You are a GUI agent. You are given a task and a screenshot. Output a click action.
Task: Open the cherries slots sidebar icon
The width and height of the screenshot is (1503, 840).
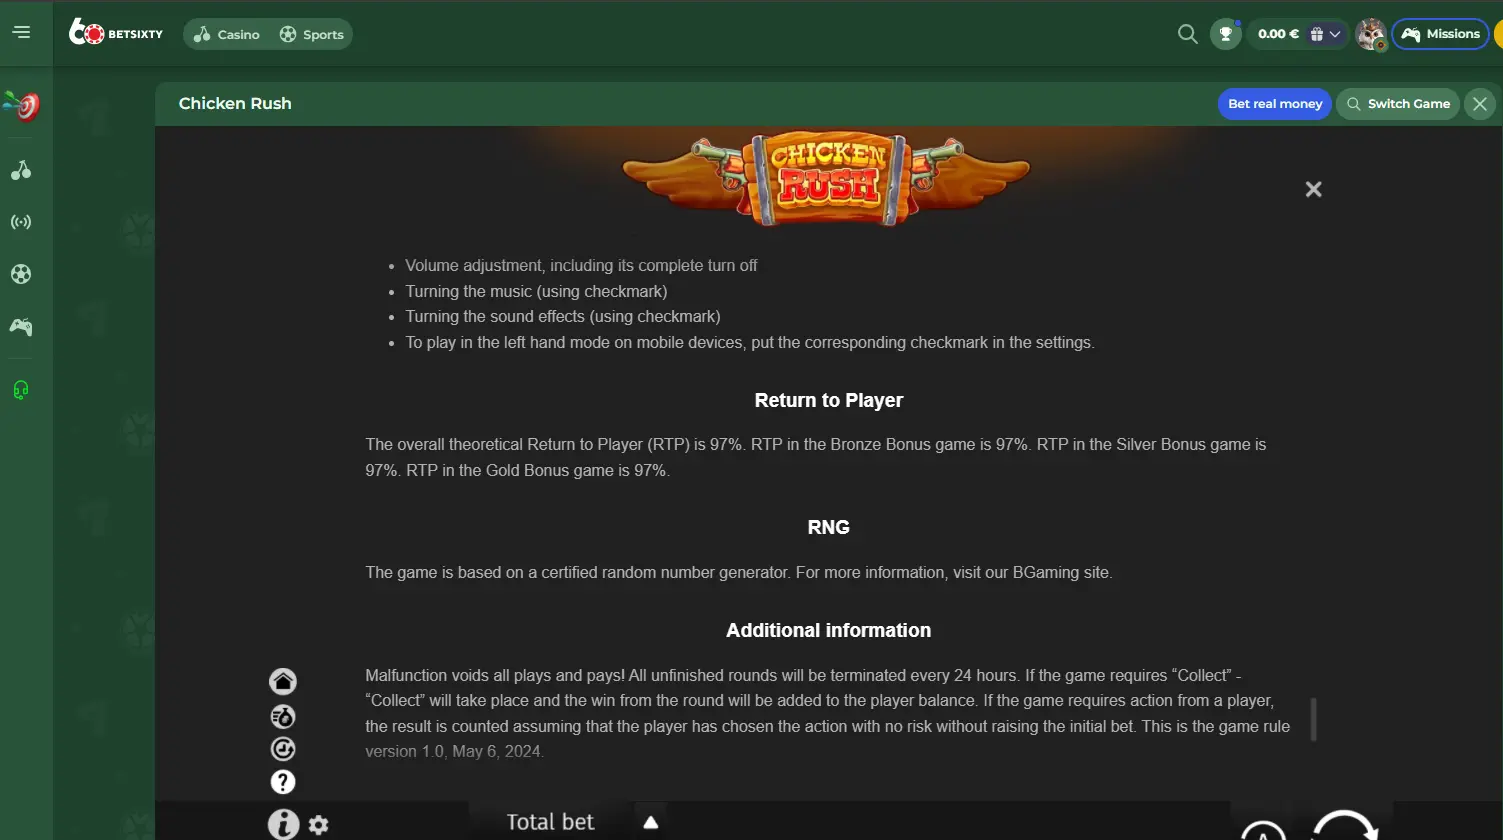click(x=21, y=171)
